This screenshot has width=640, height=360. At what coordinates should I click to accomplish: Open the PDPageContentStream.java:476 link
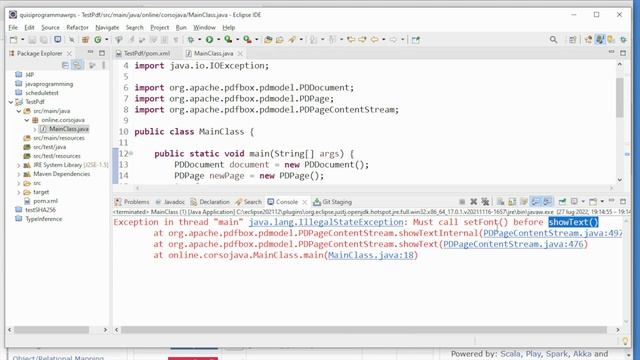(x=513, y=244)
